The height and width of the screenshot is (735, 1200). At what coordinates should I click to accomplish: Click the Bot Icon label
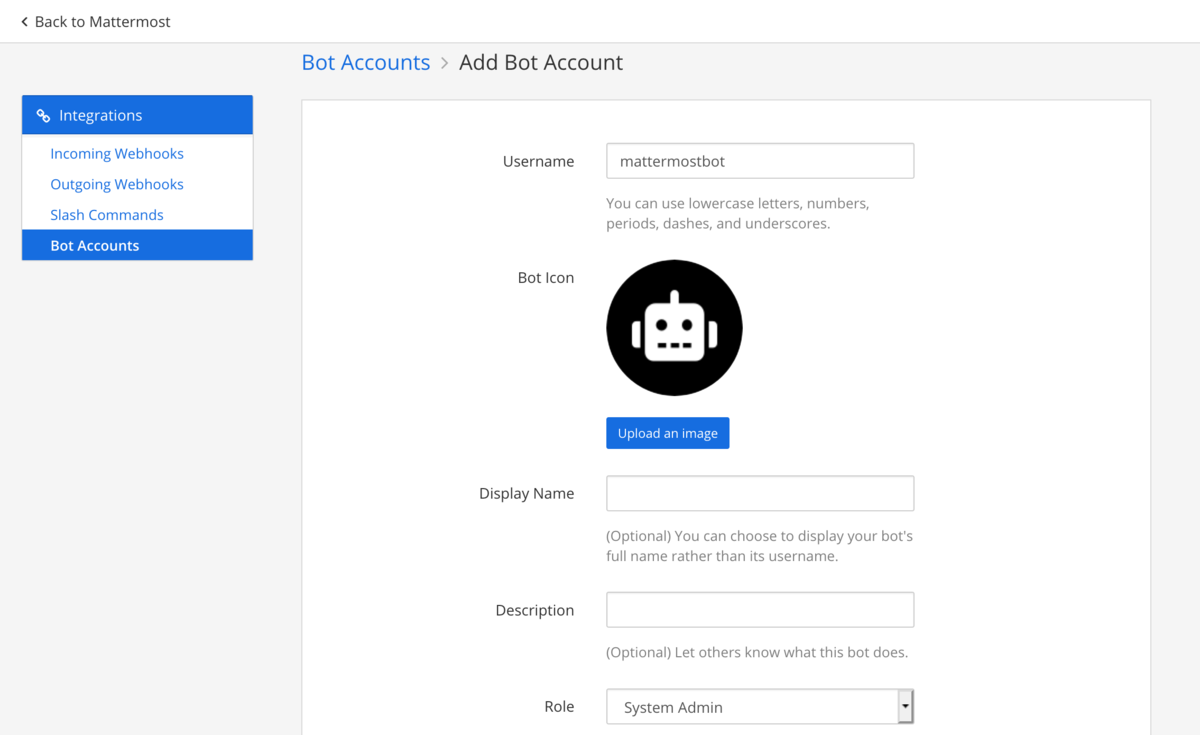[546, 278]
